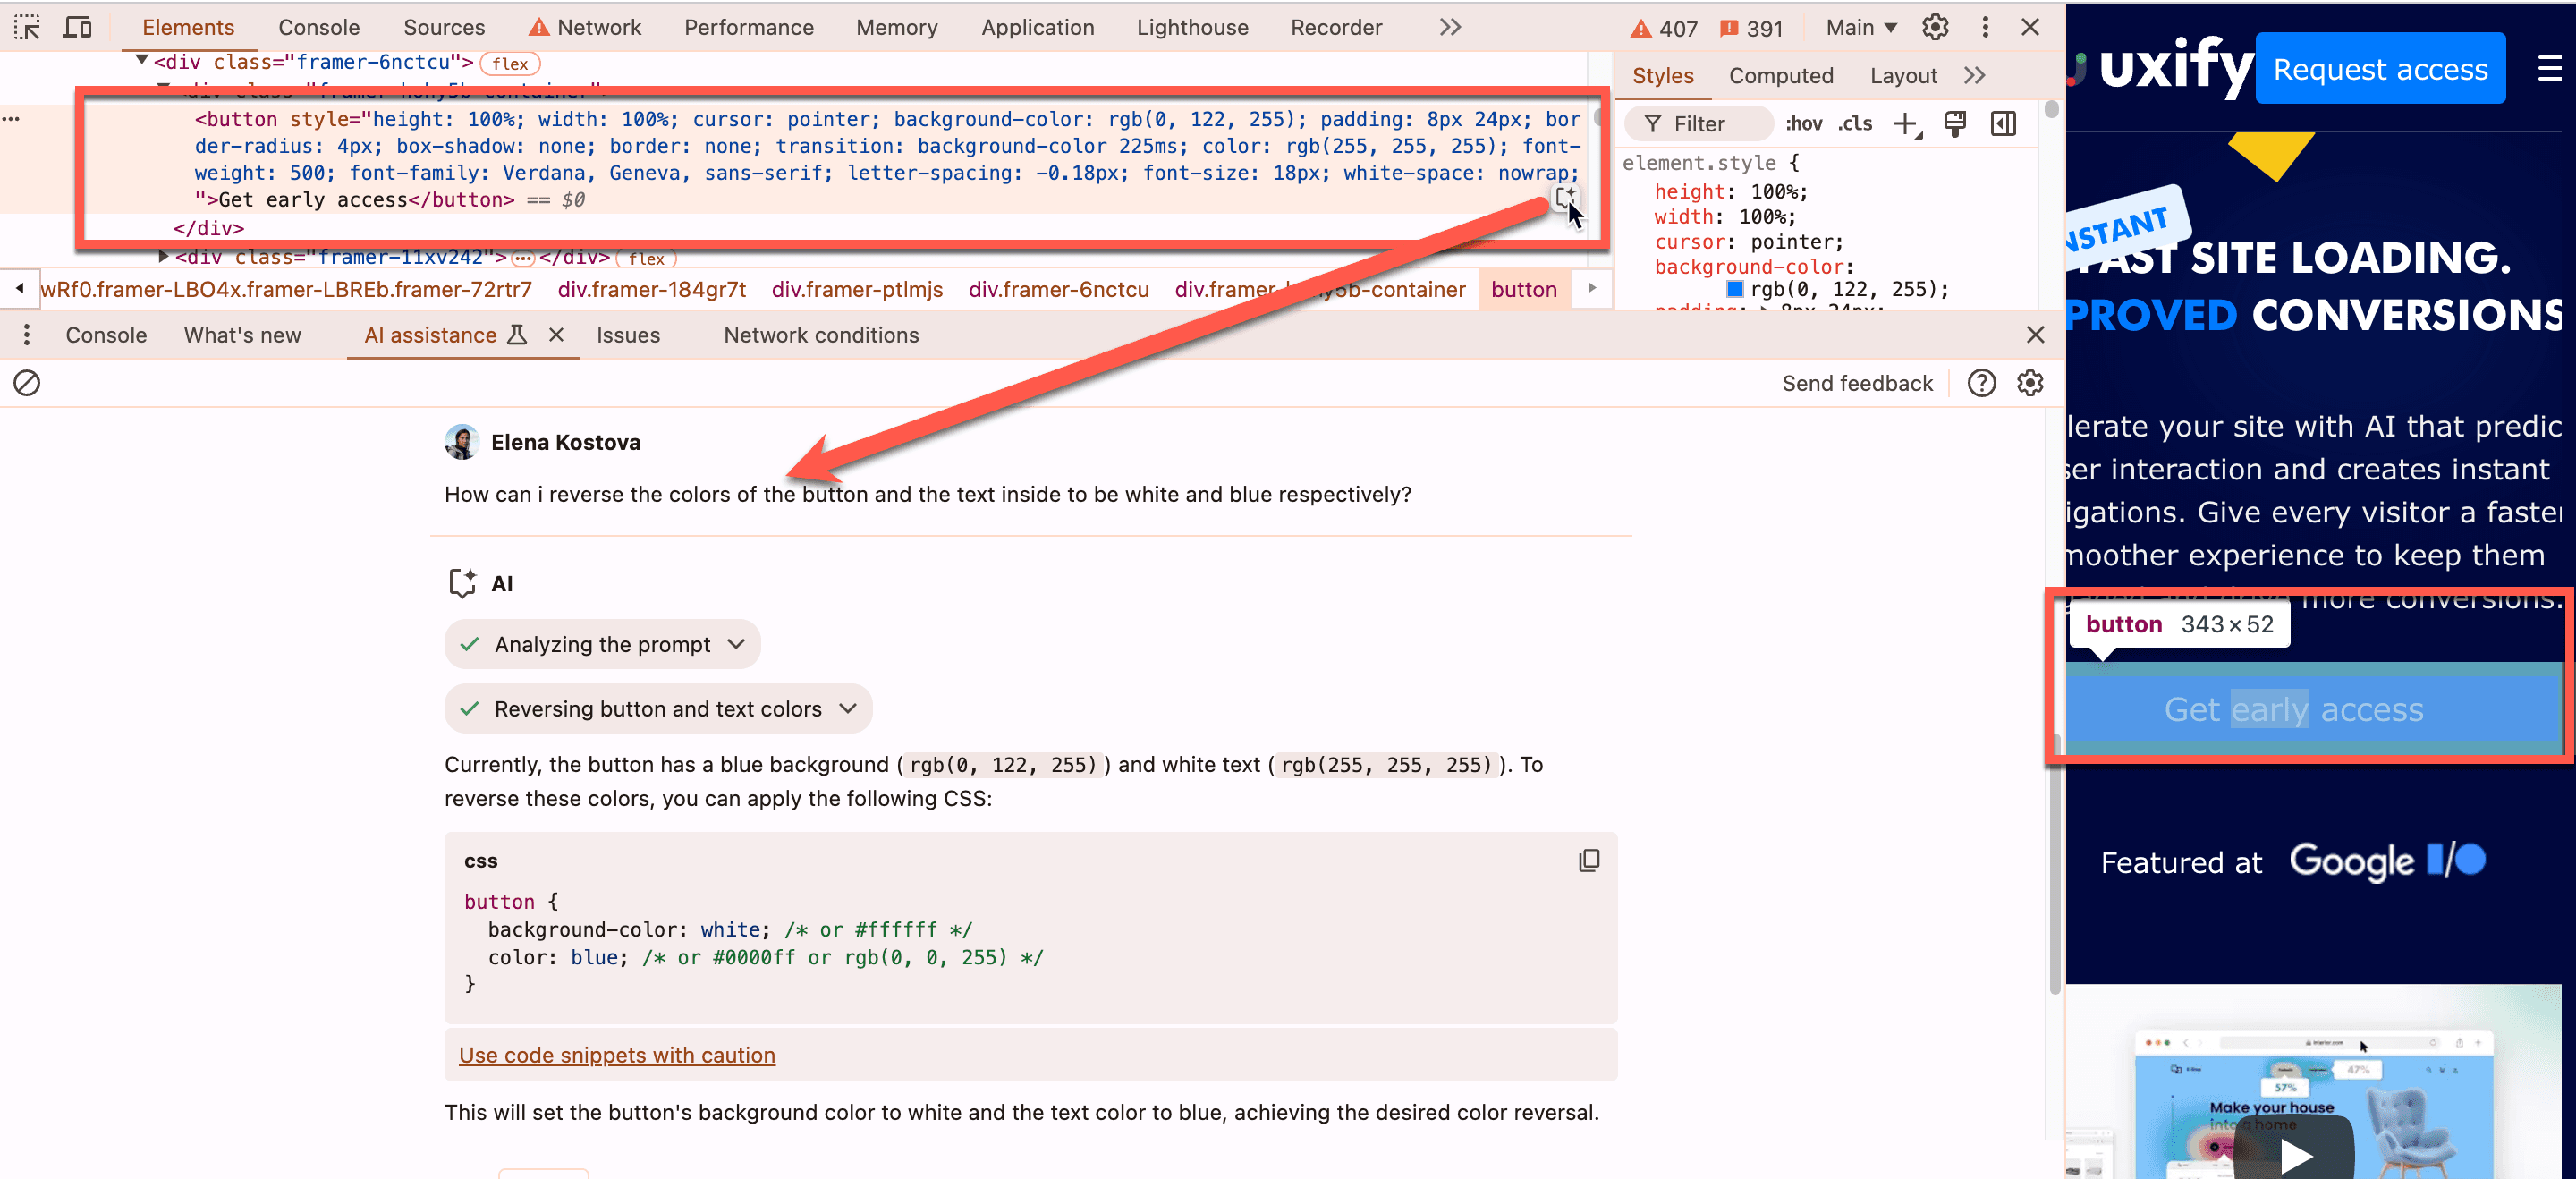Toggle element state with :hov
This screenshot has height=1179, width=2576.
[x=1804, y=123]
